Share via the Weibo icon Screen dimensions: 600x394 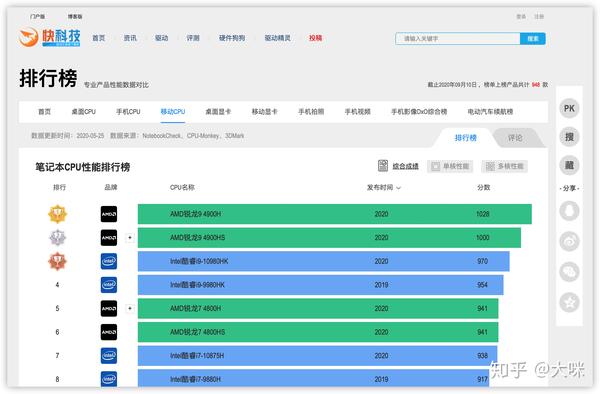(569, 241)
